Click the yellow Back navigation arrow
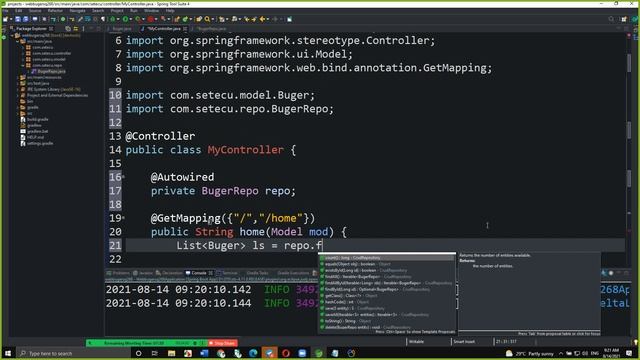This screenshot has height=360, width=640. [262, 19]
